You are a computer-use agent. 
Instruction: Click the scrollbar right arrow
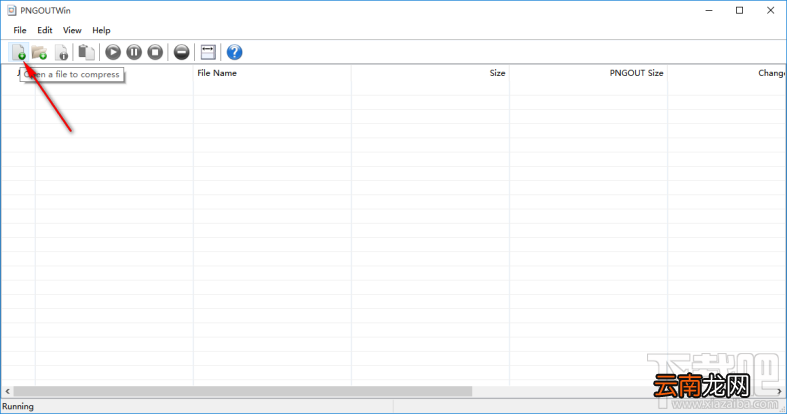779,391
